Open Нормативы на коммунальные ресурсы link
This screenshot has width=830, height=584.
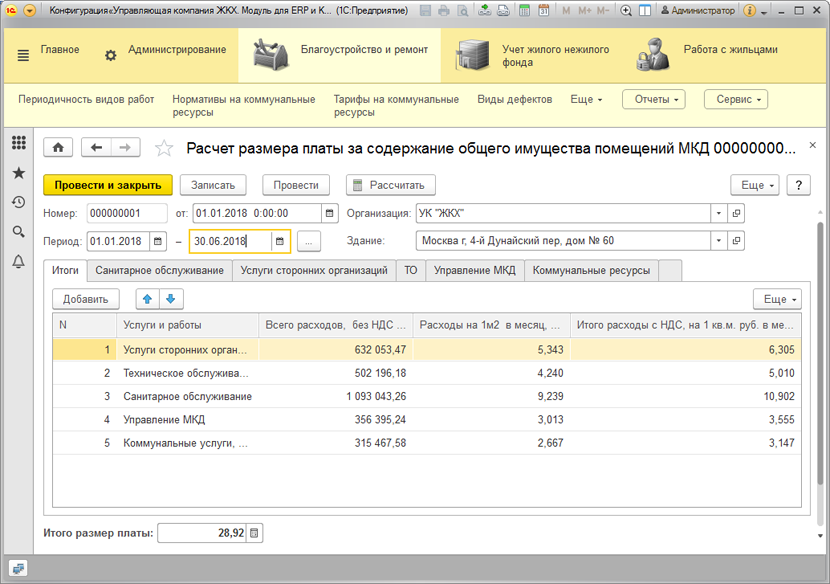click(x=243, y=105)
